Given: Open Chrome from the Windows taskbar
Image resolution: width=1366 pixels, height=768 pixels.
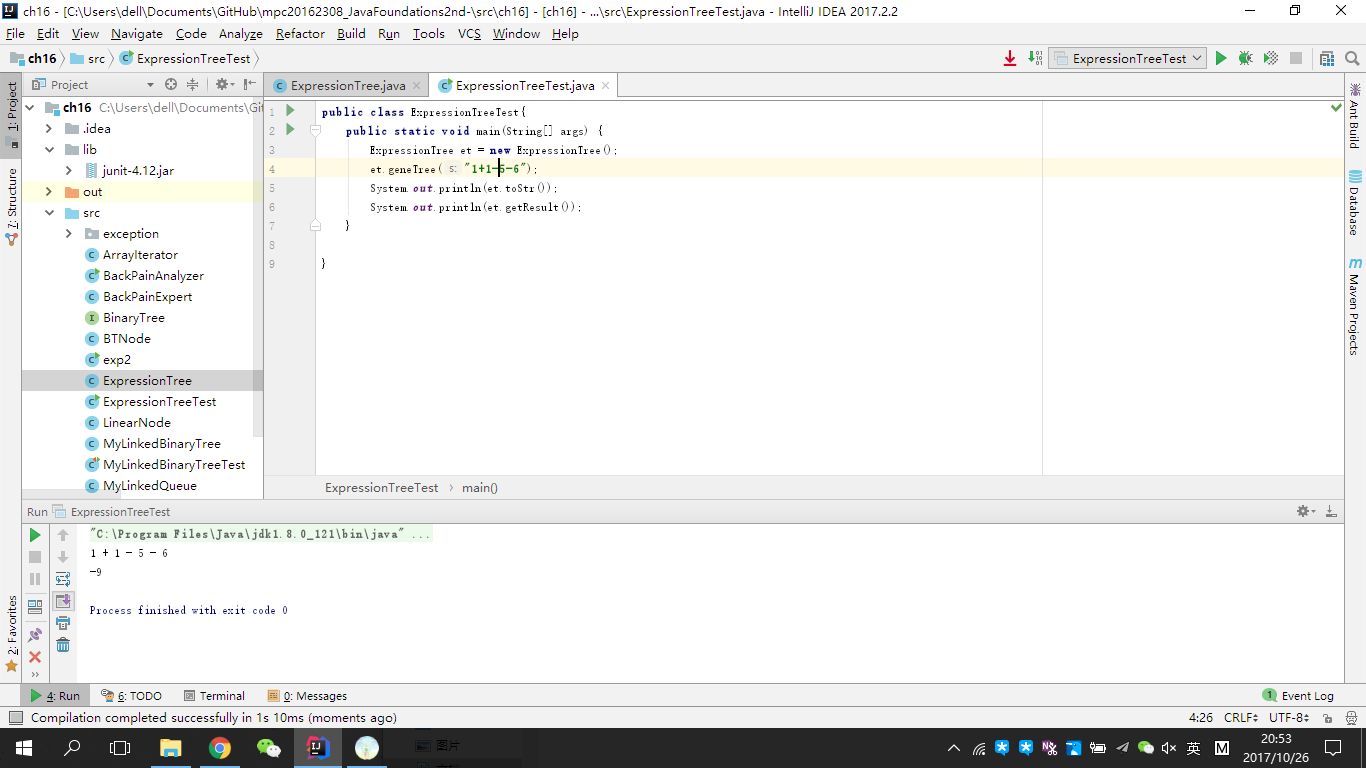Looking at the screenshot, I should click(220, 747).
